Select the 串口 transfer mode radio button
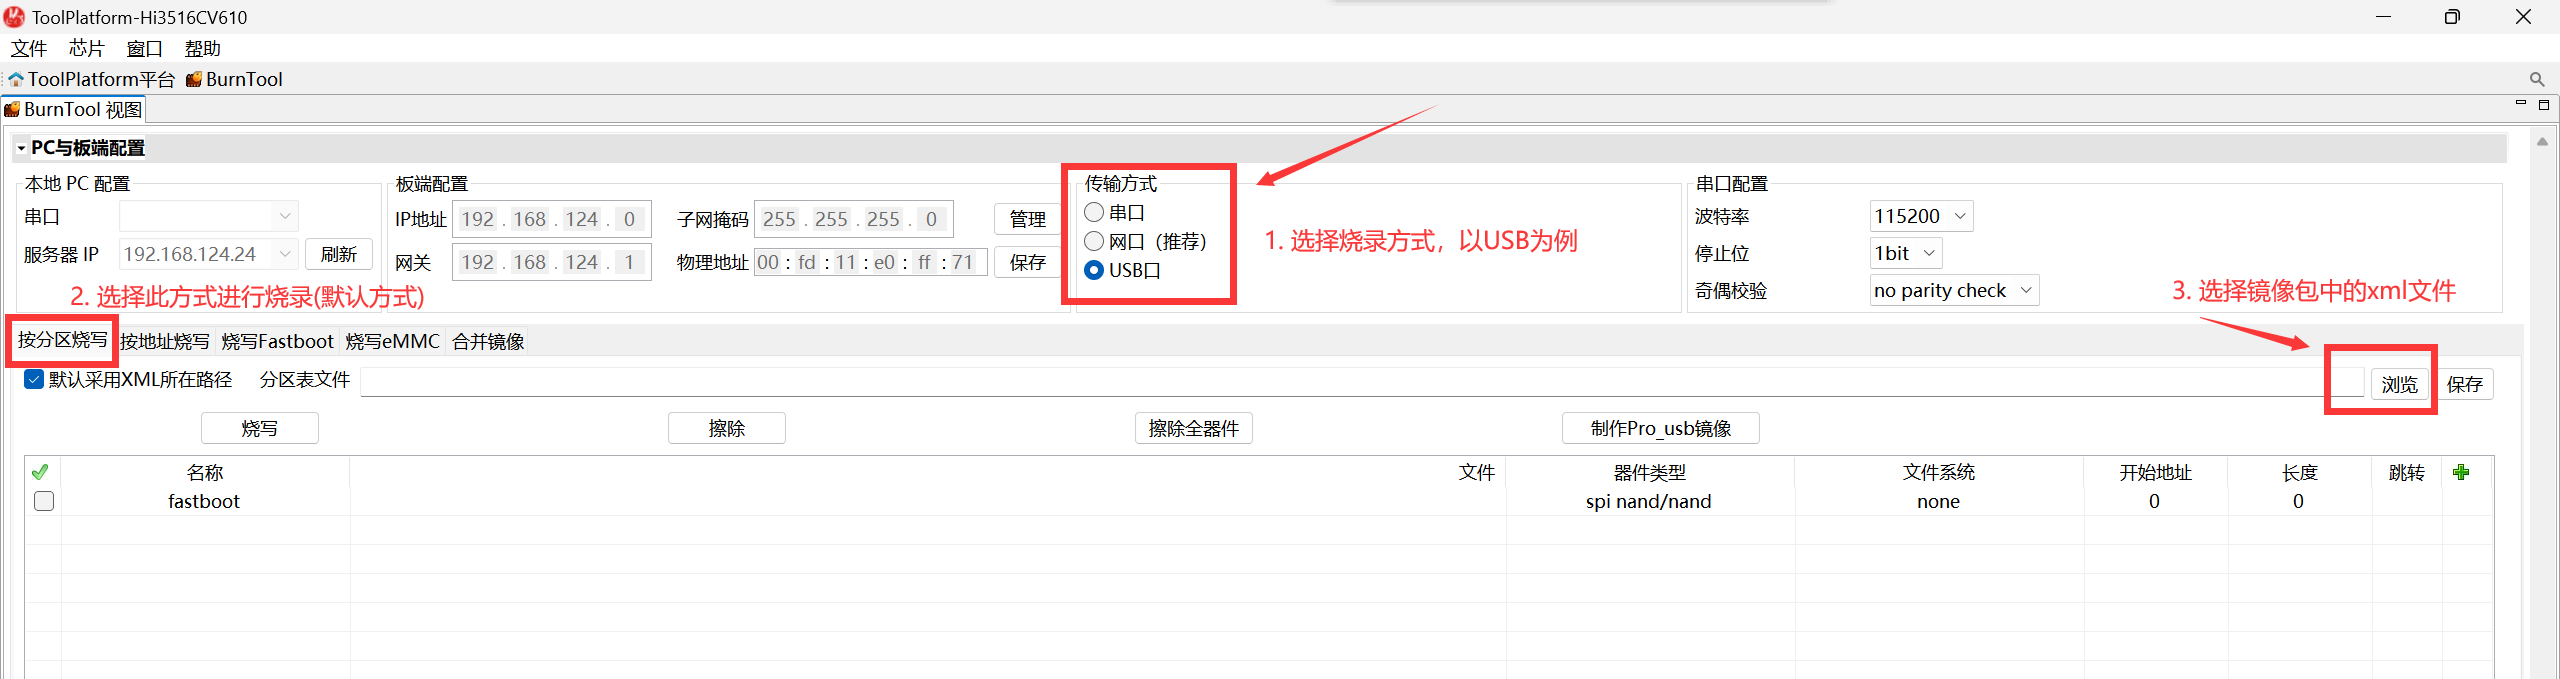This screenshot has width=2560, height=679. click(x=1094, y=212)
